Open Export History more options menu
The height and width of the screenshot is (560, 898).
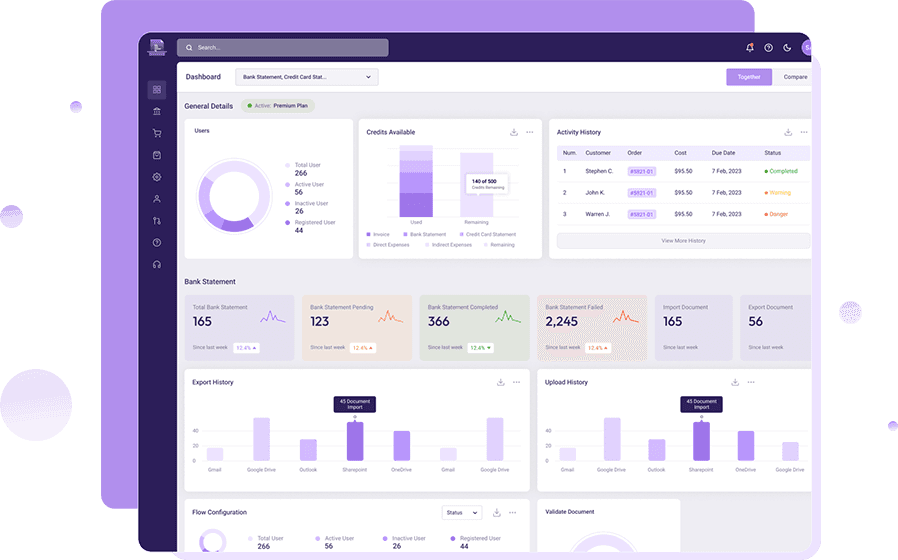point(517,382)
